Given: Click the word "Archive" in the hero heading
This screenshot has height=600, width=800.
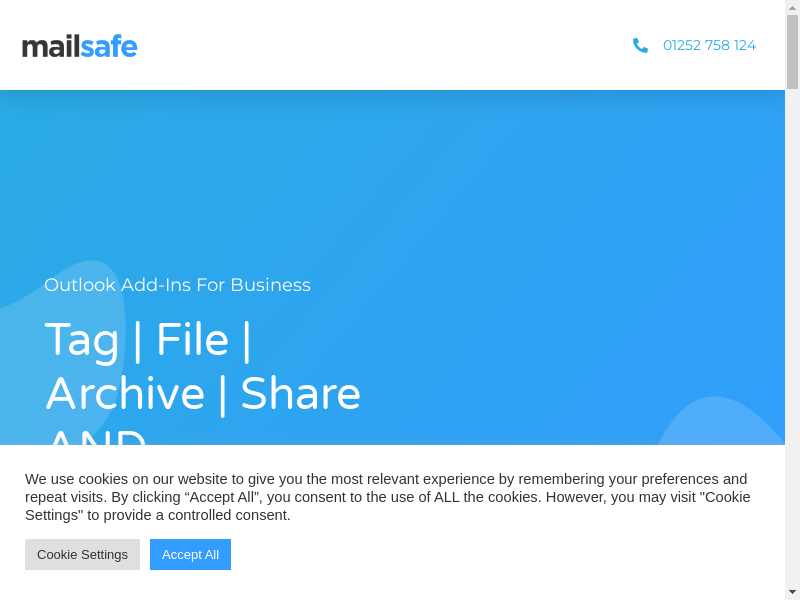Looking at the screenshot, I should point(125,394).
